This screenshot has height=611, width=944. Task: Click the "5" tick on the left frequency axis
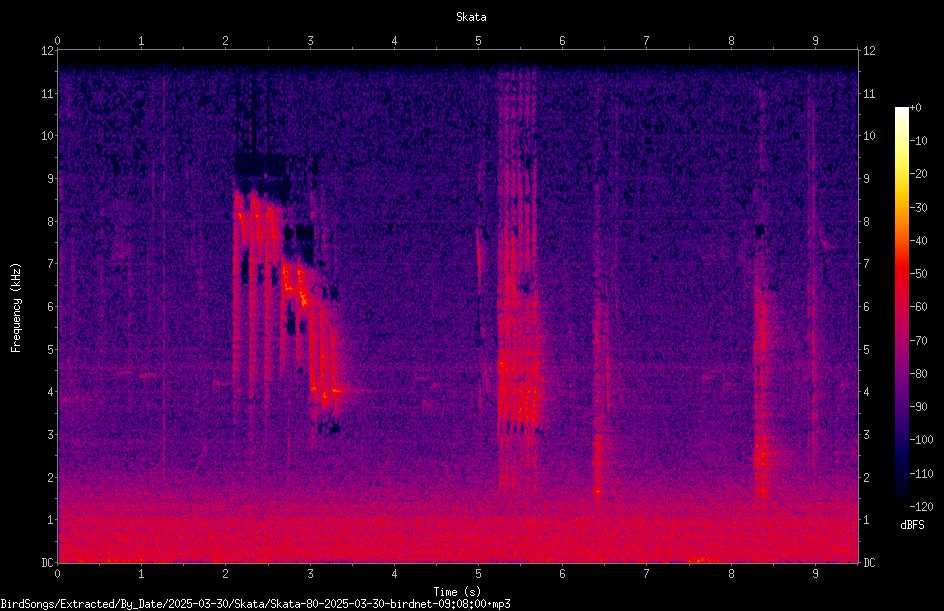click(50, 349)
